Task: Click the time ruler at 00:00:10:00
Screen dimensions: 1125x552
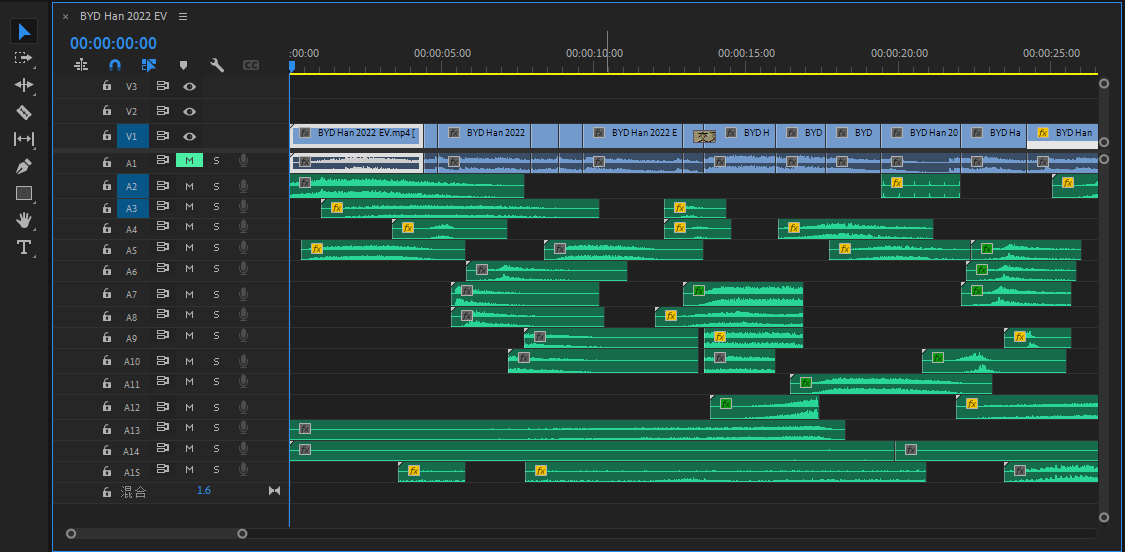Action: [x=594, y=53]
